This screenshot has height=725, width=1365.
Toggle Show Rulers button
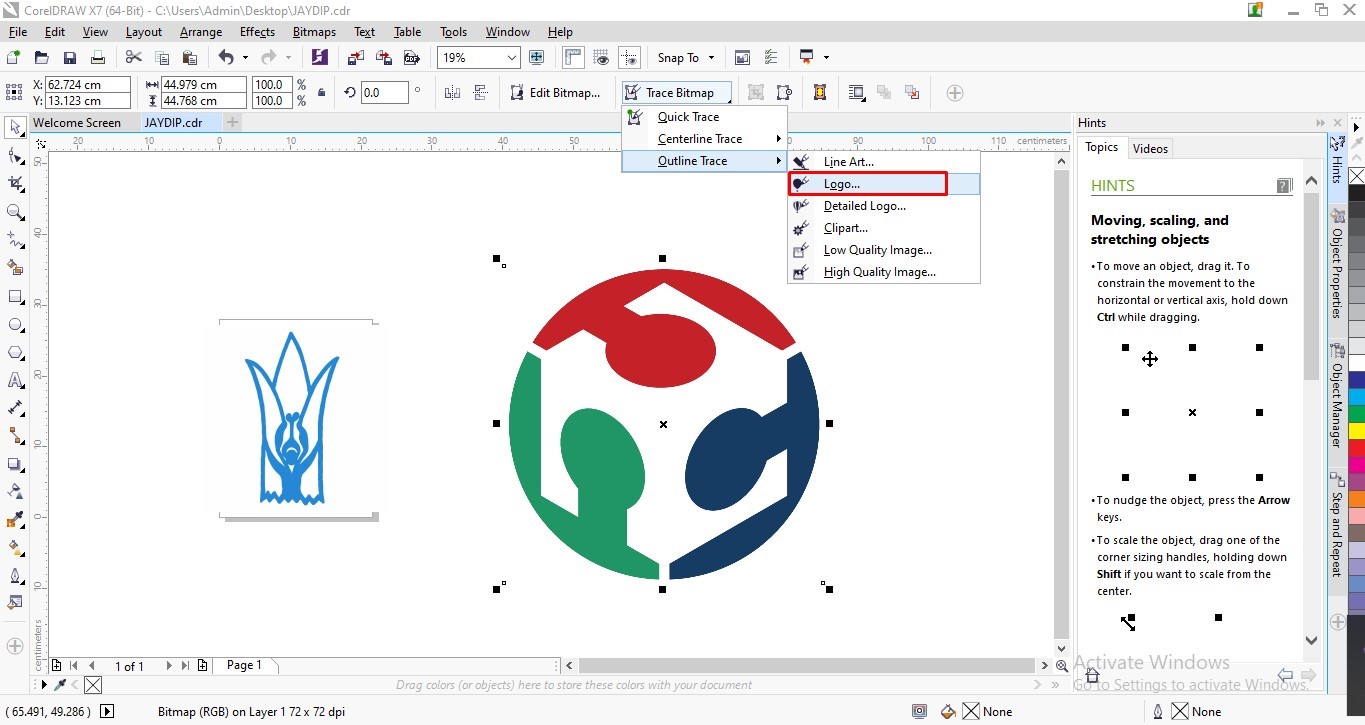point(573,58)
